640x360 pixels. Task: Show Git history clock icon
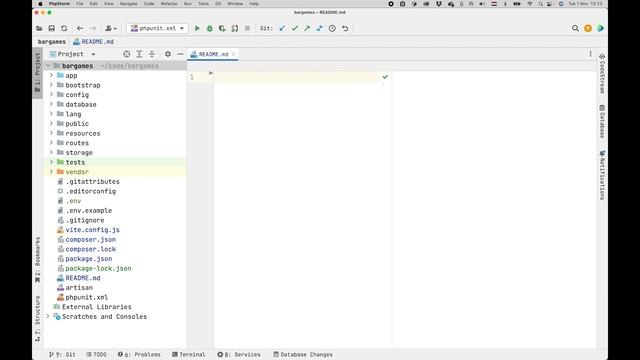[x=332, y=28]
